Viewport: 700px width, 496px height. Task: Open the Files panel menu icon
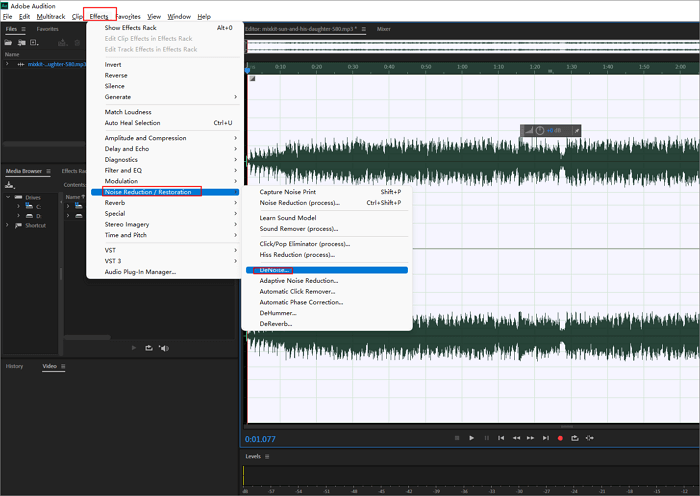click(24, 29)
